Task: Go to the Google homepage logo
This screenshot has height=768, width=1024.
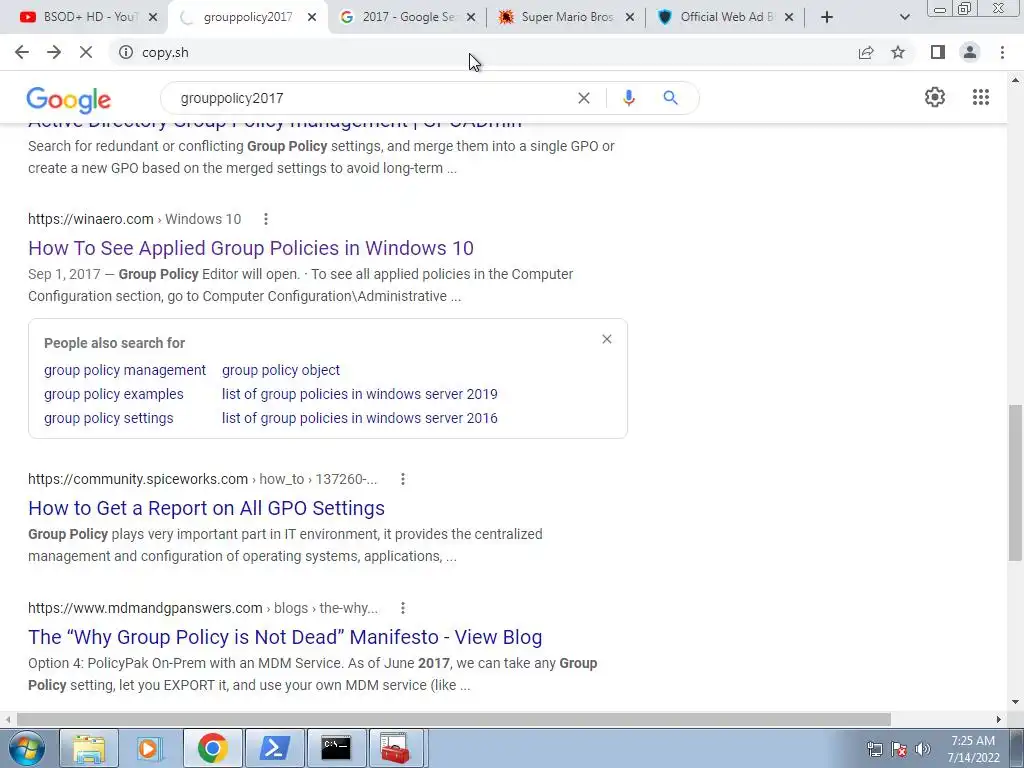Action: (69, 100)
